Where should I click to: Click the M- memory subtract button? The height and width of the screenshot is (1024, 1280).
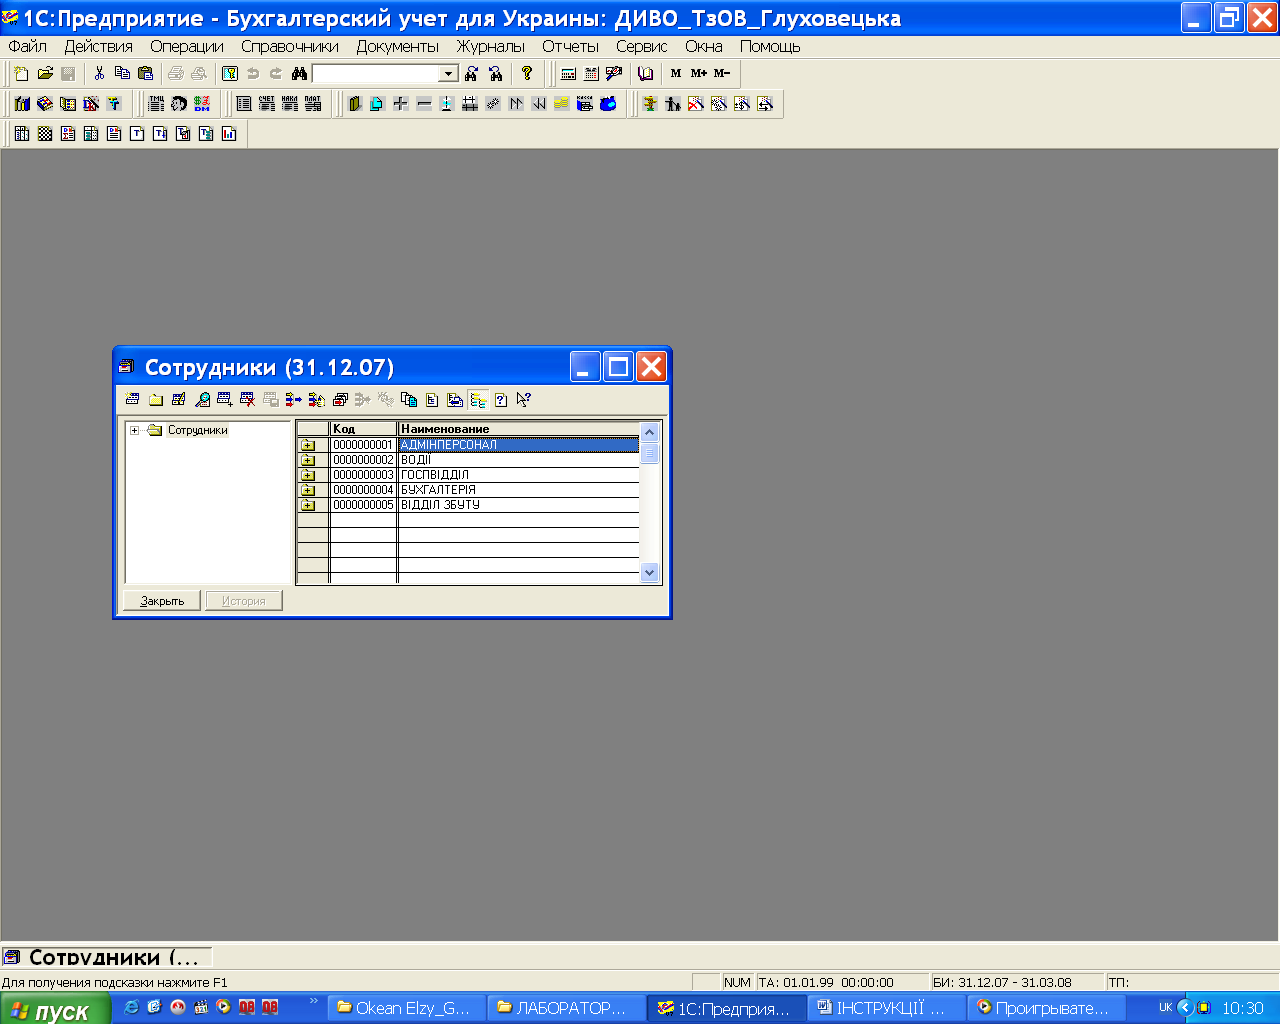tap(722, 73)
